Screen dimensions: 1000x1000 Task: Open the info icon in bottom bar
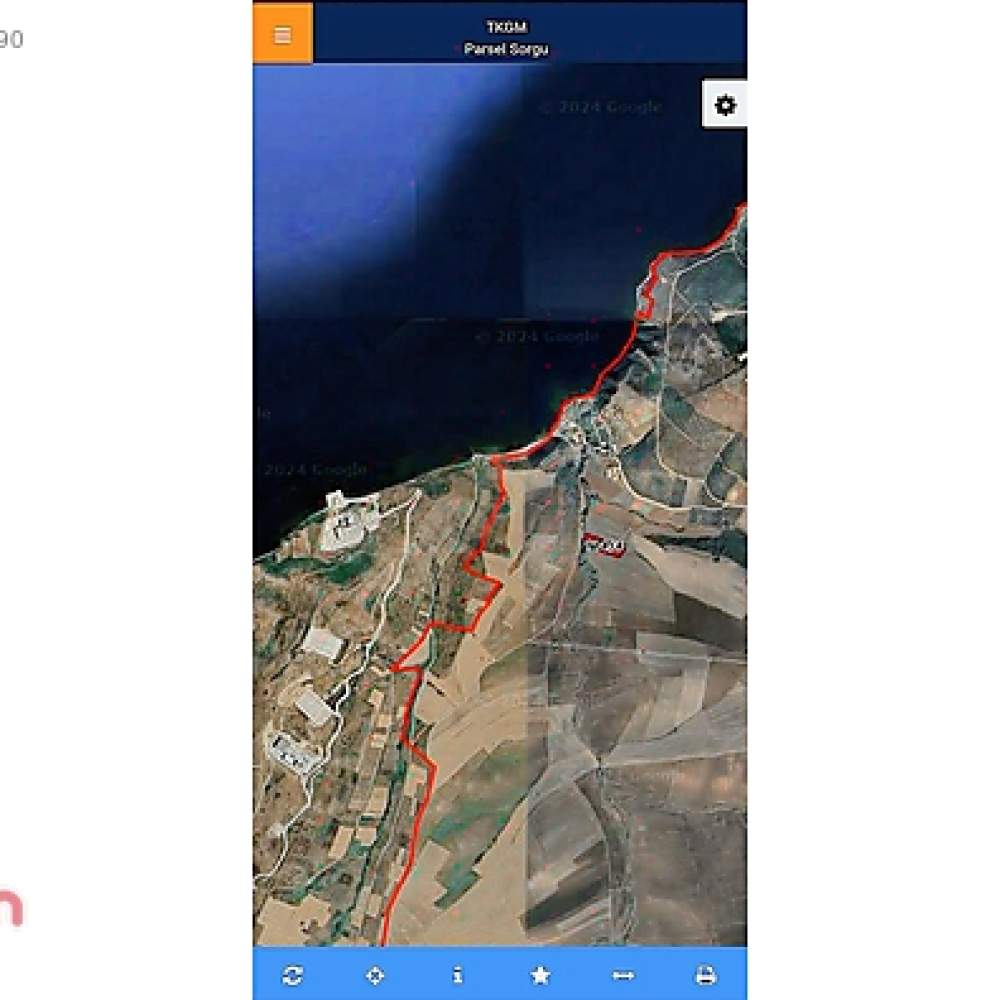coord(457,975)
